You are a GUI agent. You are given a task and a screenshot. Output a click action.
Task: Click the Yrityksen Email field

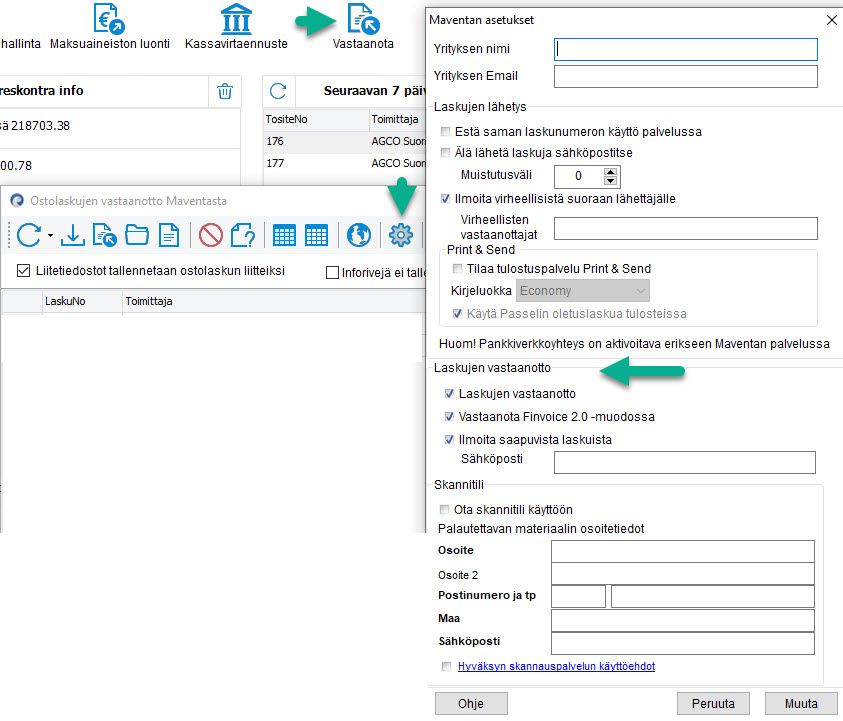coord(686,76)
